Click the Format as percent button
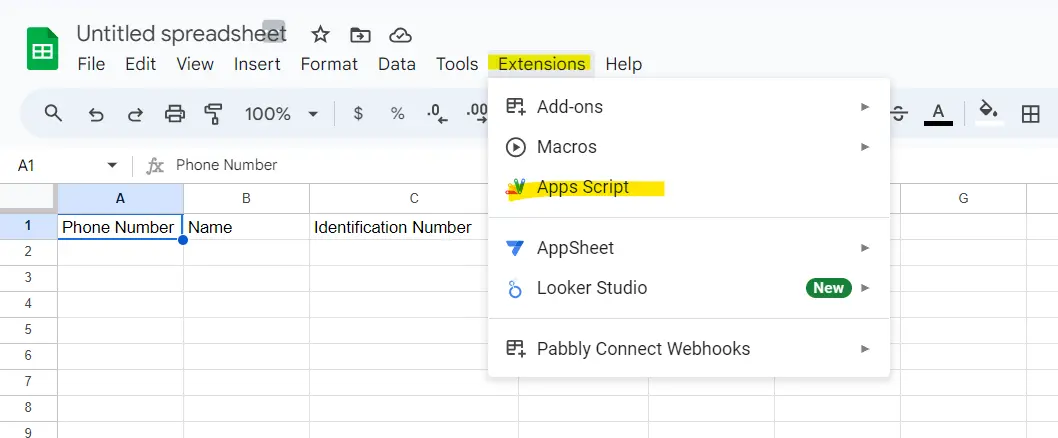 [398, 114]
